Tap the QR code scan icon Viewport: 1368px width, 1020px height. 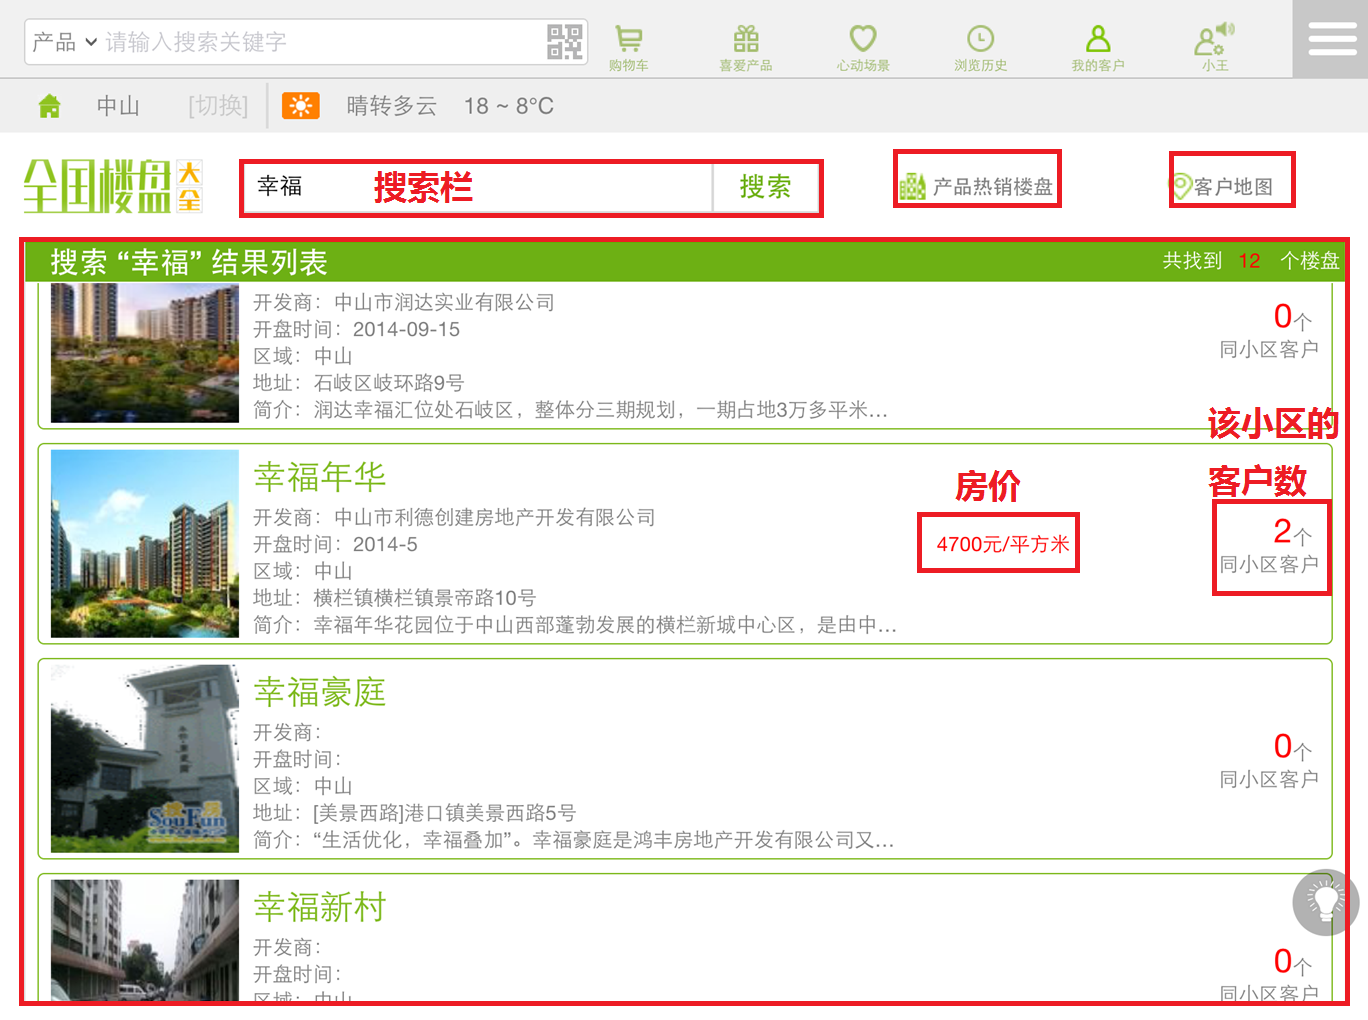(565, 42)
